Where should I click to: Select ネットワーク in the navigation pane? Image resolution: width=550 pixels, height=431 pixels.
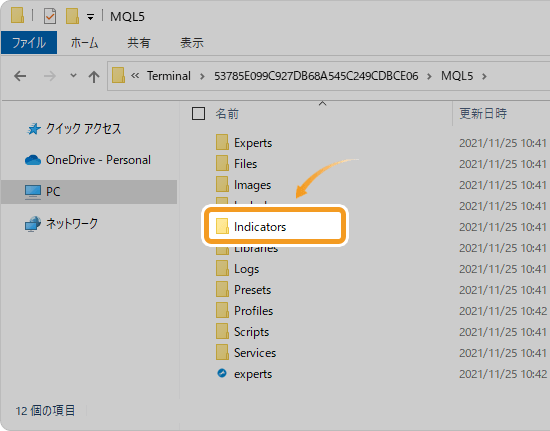point(72,223)
